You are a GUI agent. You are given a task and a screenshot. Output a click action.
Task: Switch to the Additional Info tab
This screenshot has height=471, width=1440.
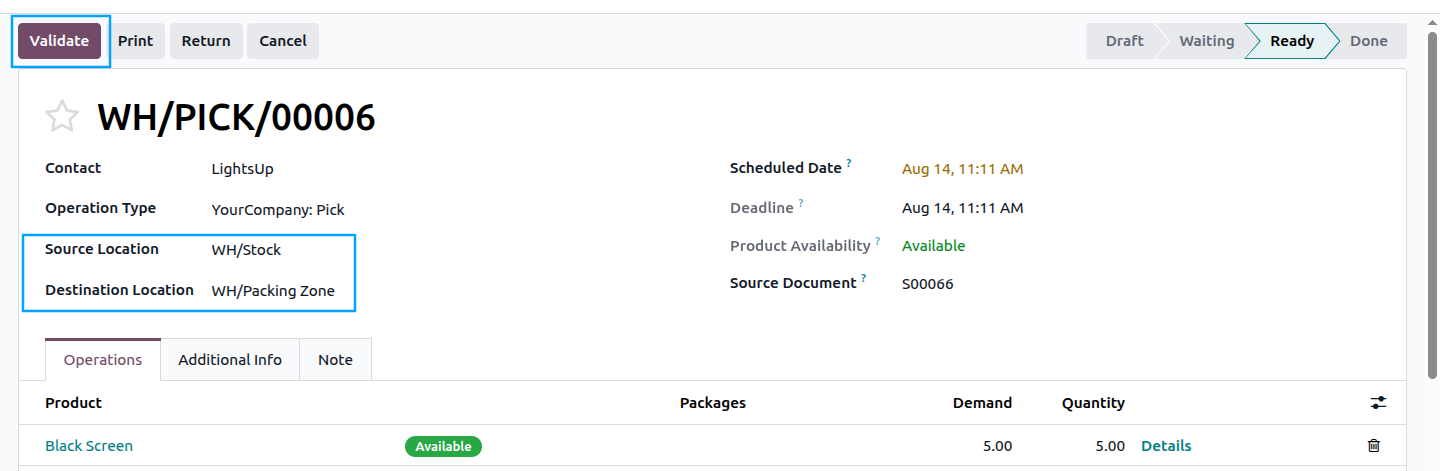pyautogui.click(x=230, y=360)
